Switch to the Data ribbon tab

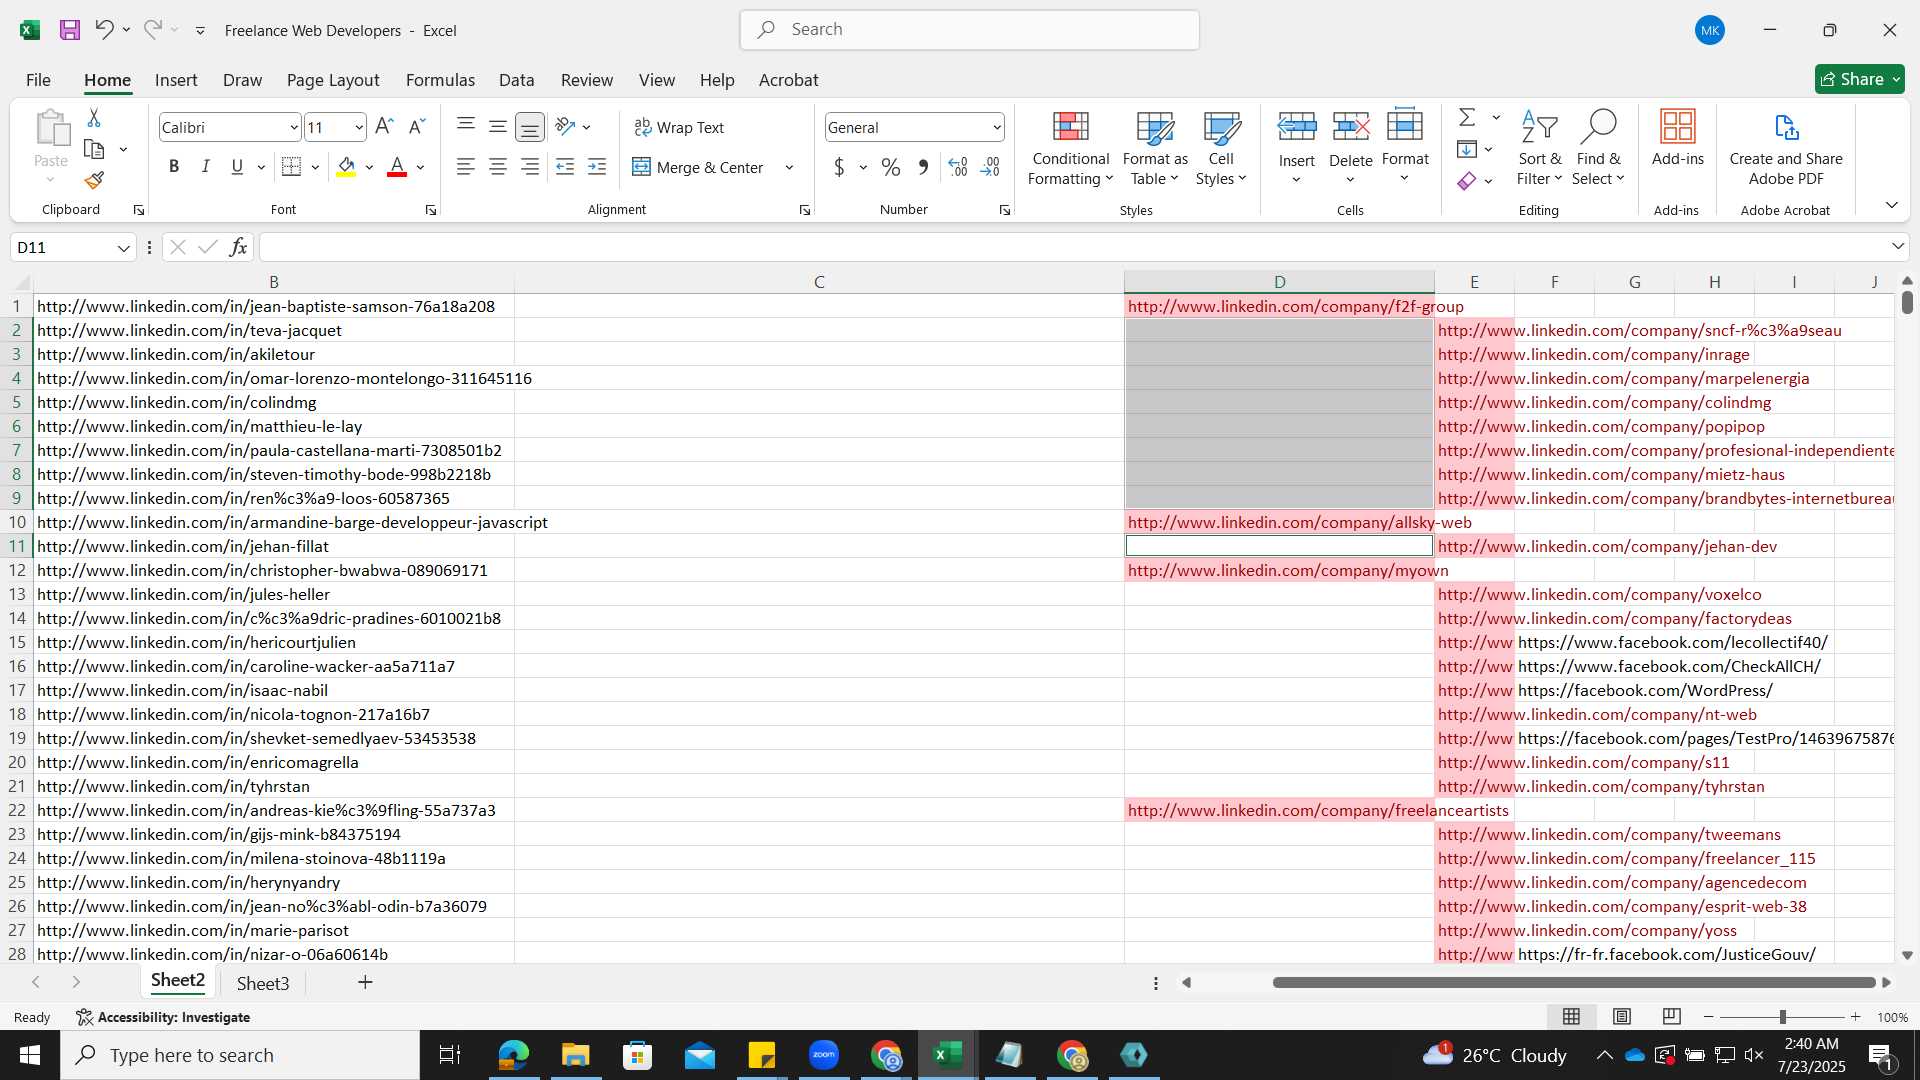pyautogui.click(x=516, y=80)
